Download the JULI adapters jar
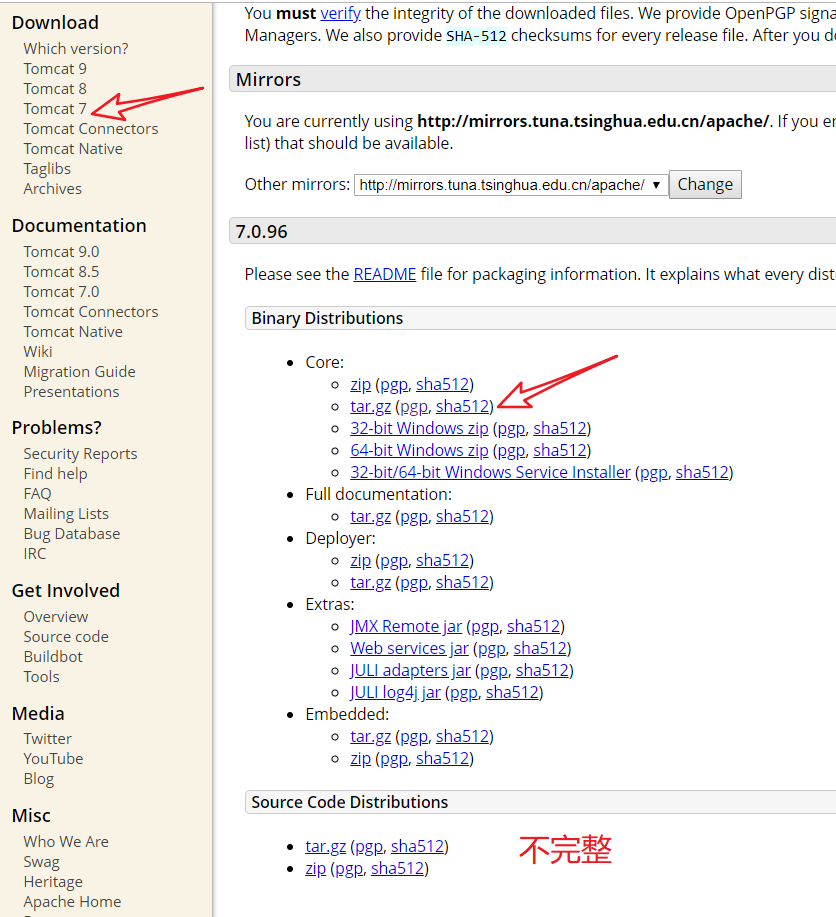Viewport: 836px width, 917px height. coord(411,671)
